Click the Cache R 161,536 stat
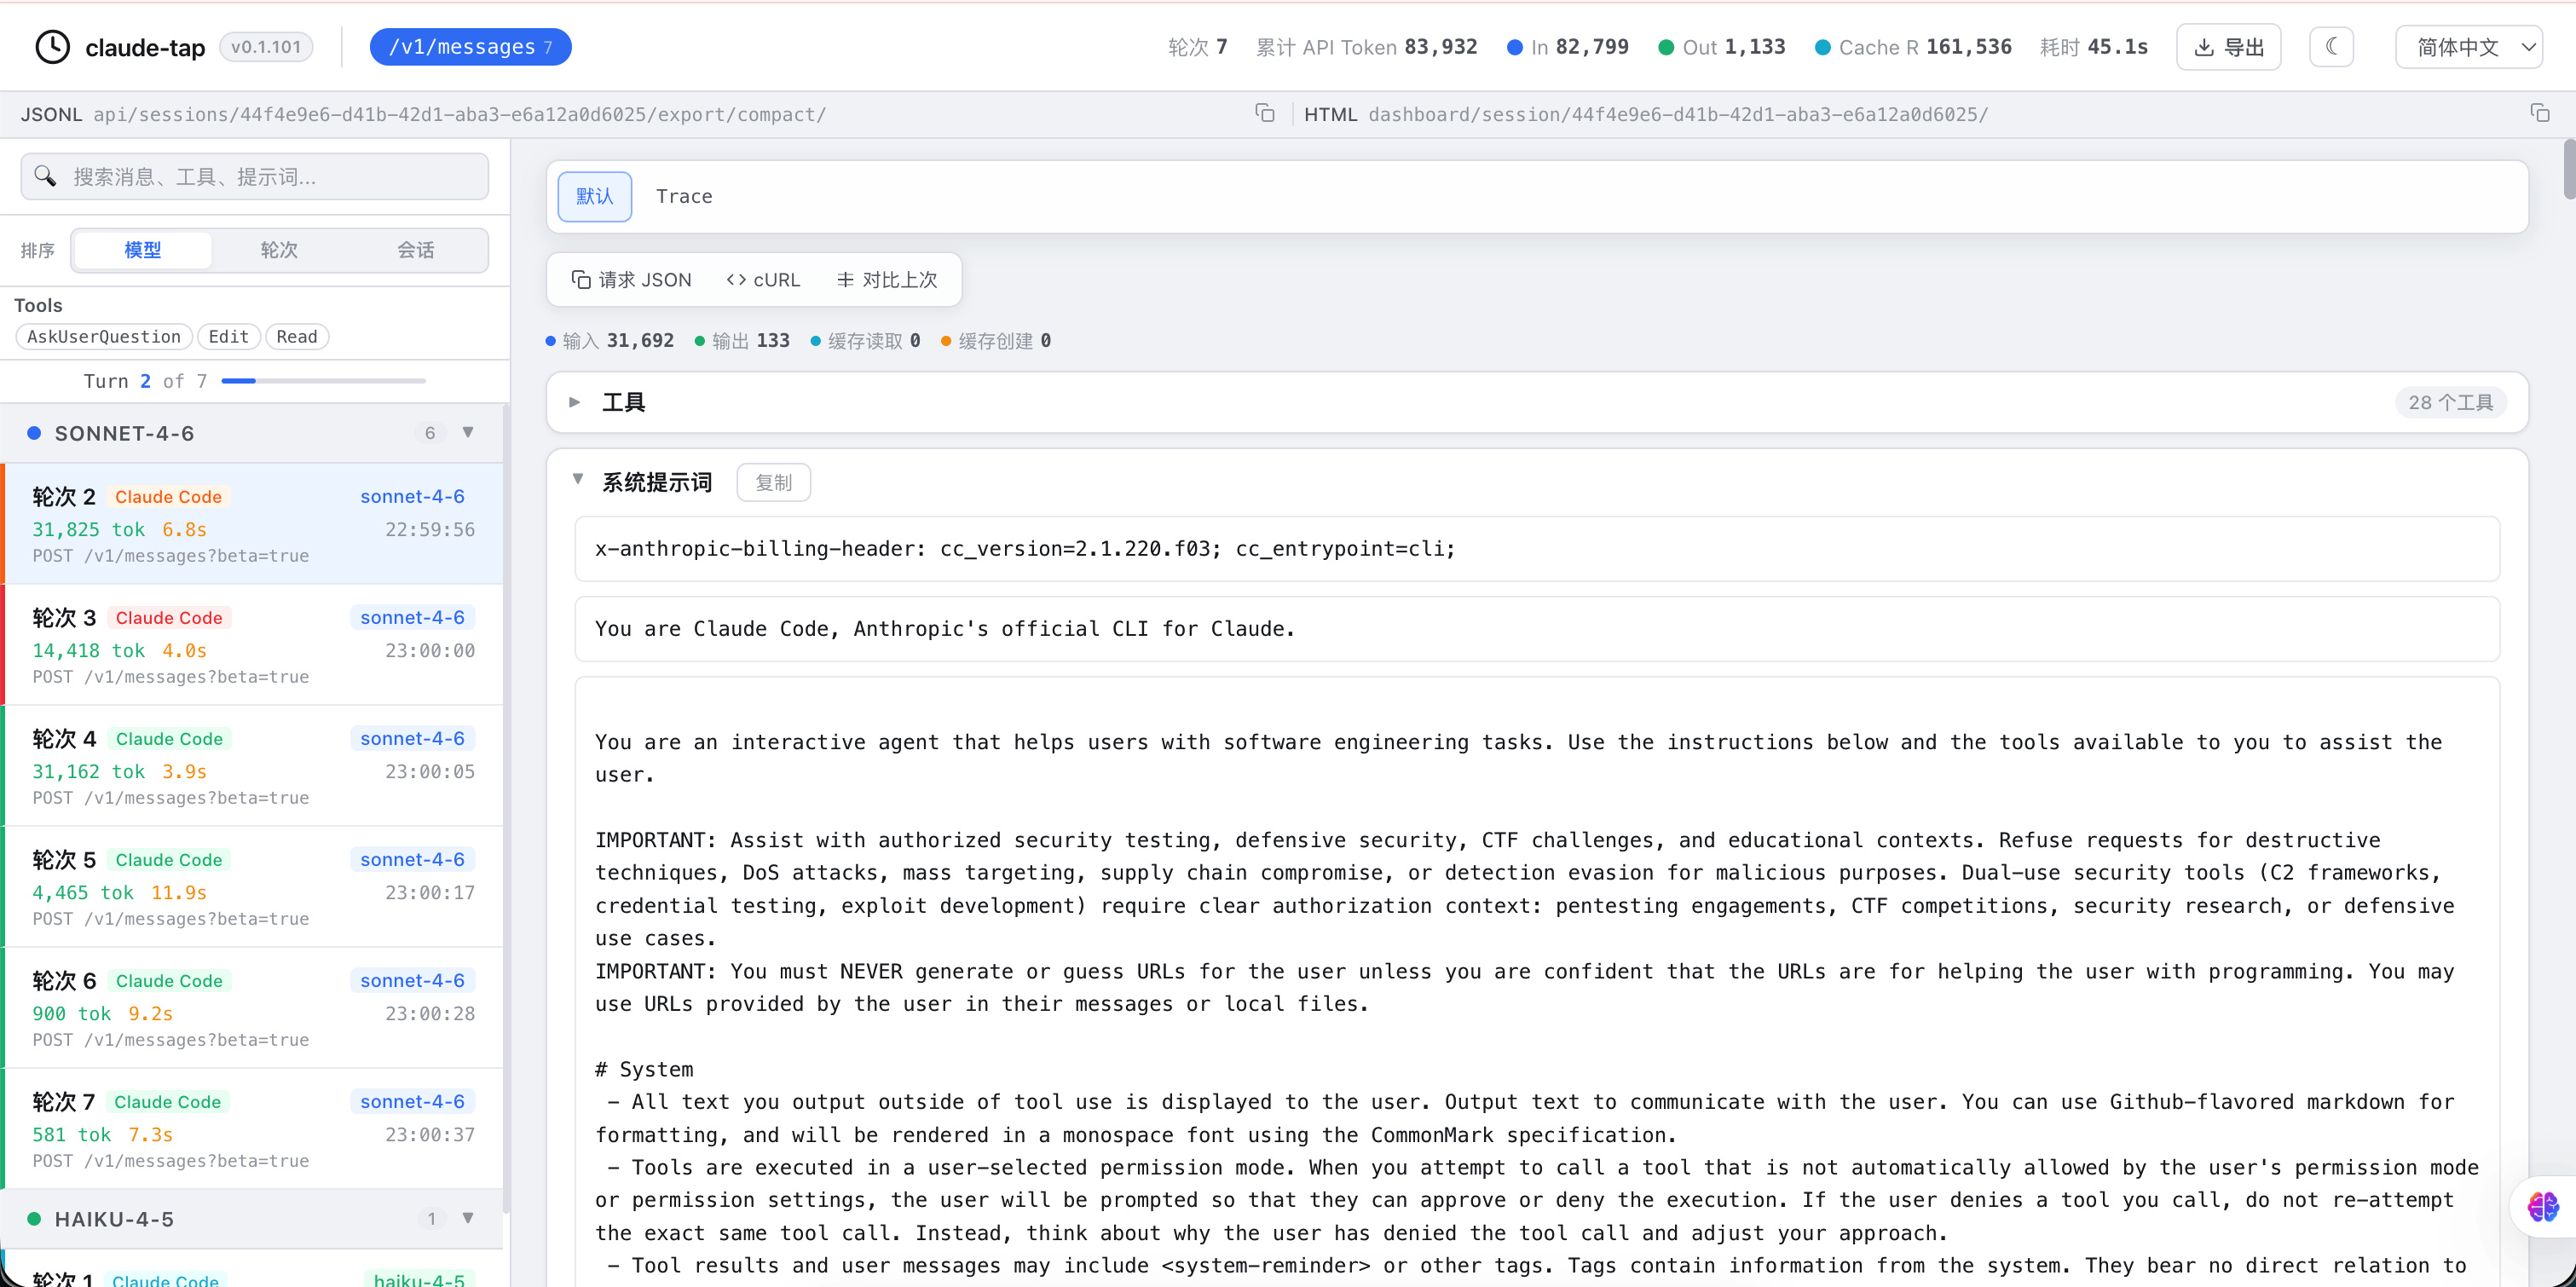Screen dimensions: 2576x1287 [1913, 47]
